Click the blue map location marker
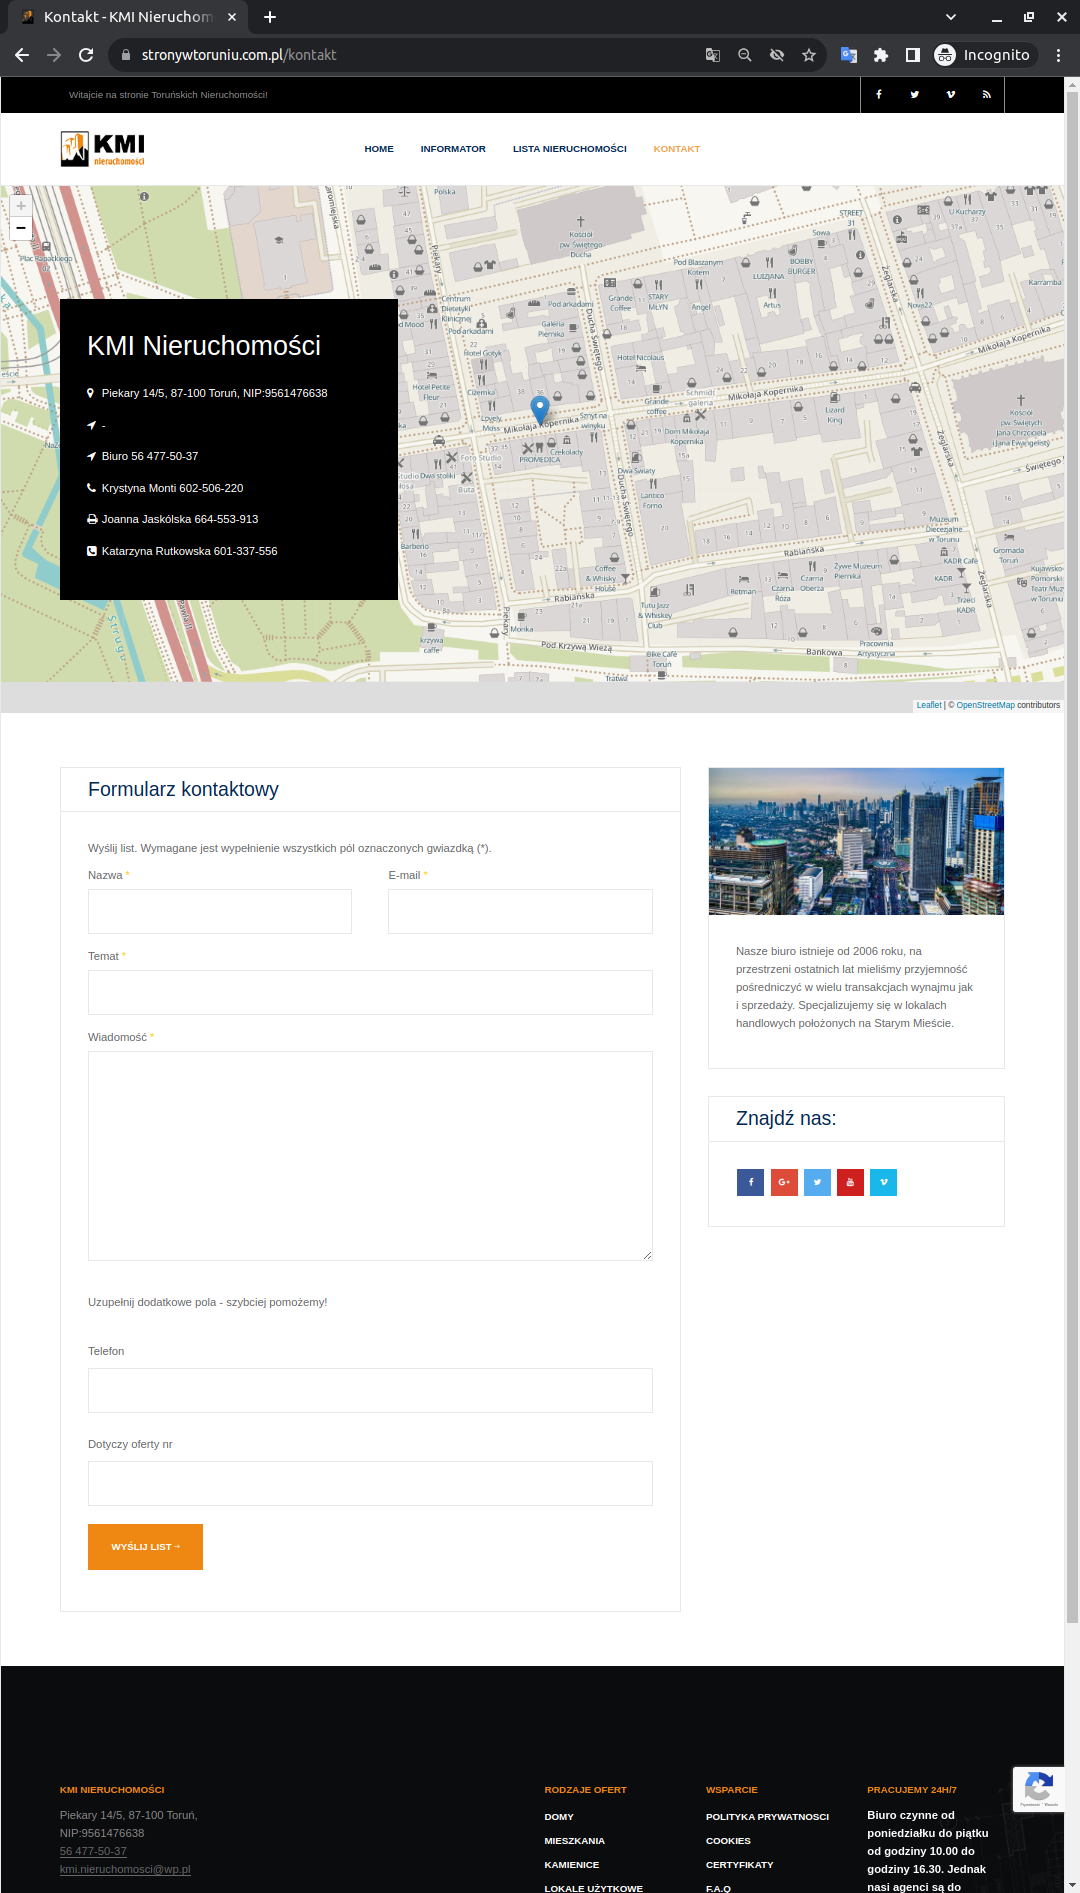The image size is (1080, 1893). pyautogui.click(x=540, y=409)
